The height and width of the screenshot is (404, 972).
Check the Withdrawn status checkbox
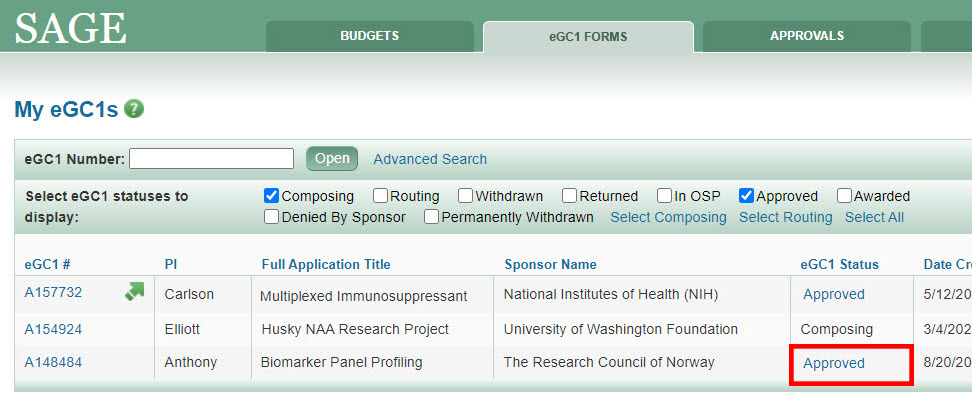[466, 196]
